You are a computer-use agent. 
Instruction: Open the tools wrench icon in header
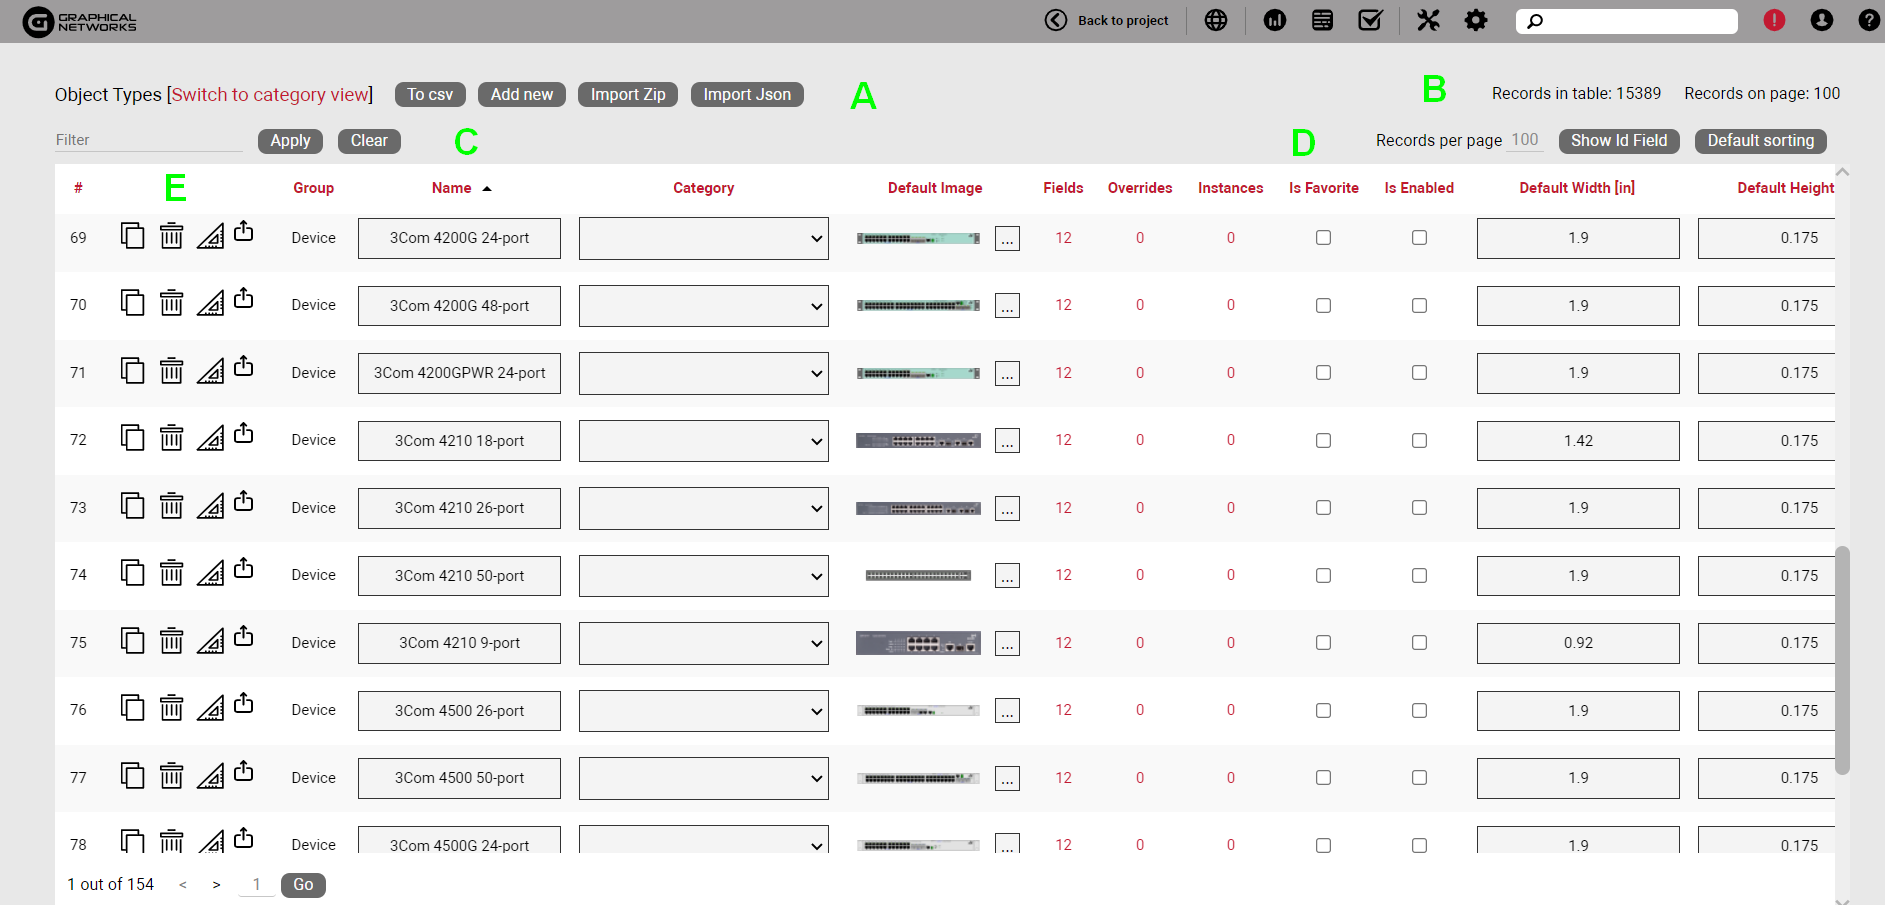(x=1427, y=20)
